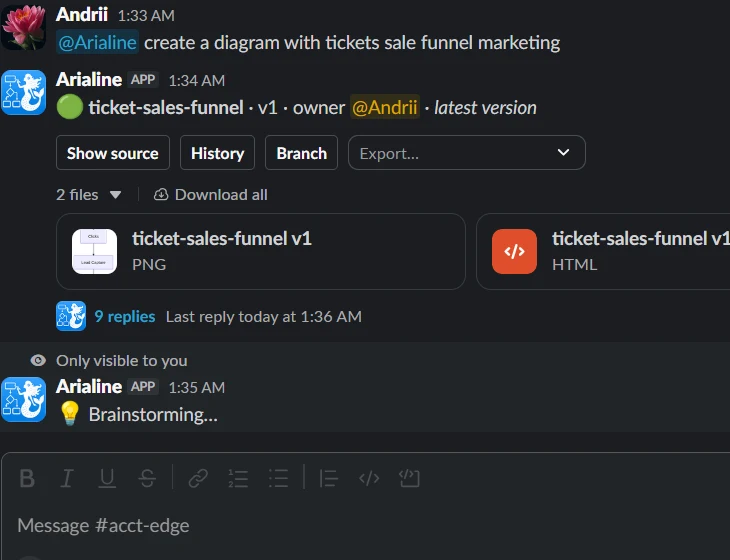Click the Show source button
Image resolution: width=730 pixels, height=560 pixels.
pos(113,153)
